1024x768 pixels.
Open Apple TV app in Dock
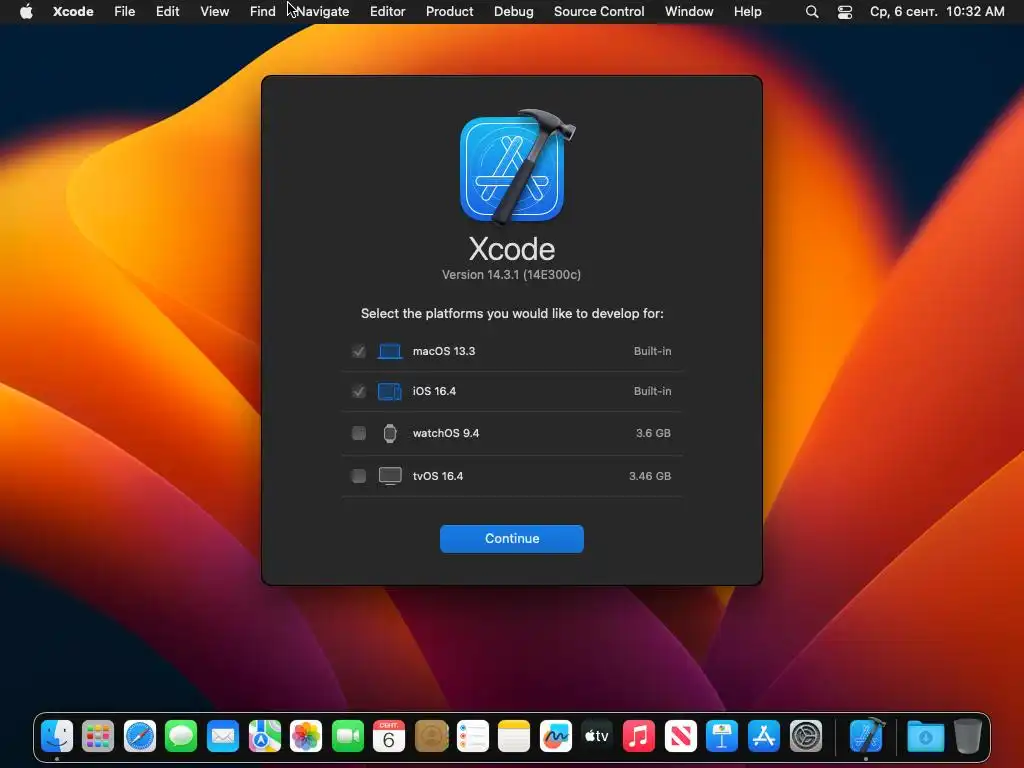[597, 737]
